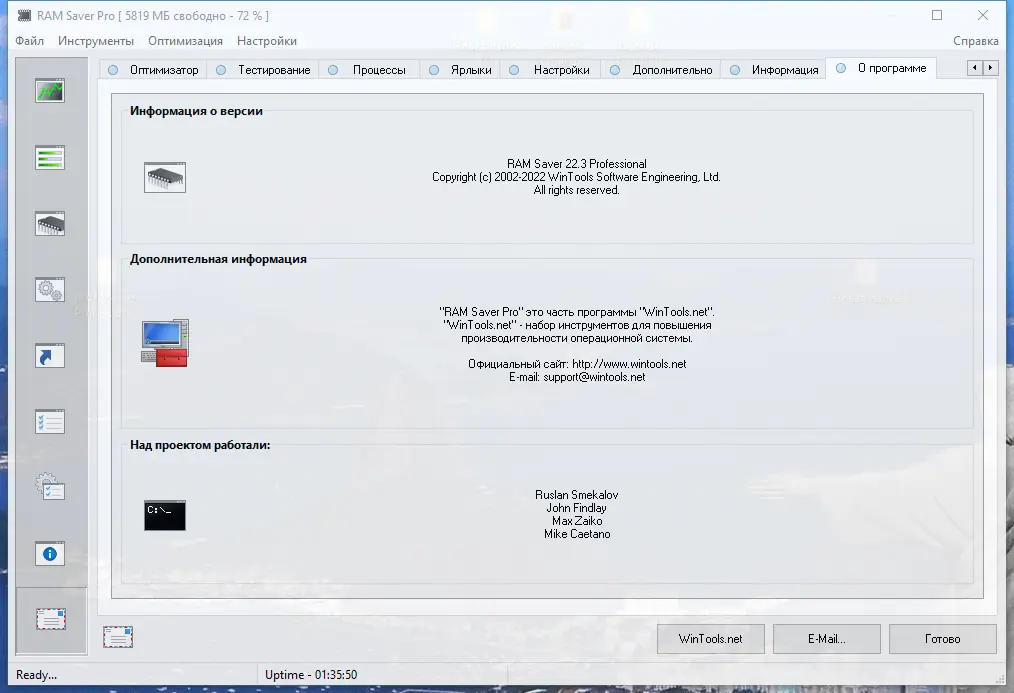Open the Инструменты menu
Screen dimensions: 1014x693
[96, 41]
